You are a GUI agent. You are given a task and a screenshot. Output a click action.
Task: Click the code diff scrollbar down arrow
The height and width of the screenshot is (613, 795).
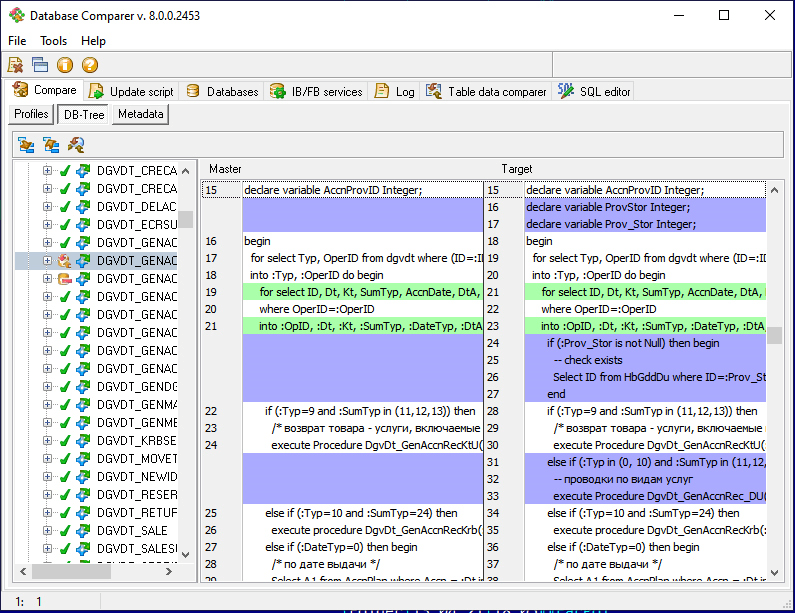click(774, 573)
